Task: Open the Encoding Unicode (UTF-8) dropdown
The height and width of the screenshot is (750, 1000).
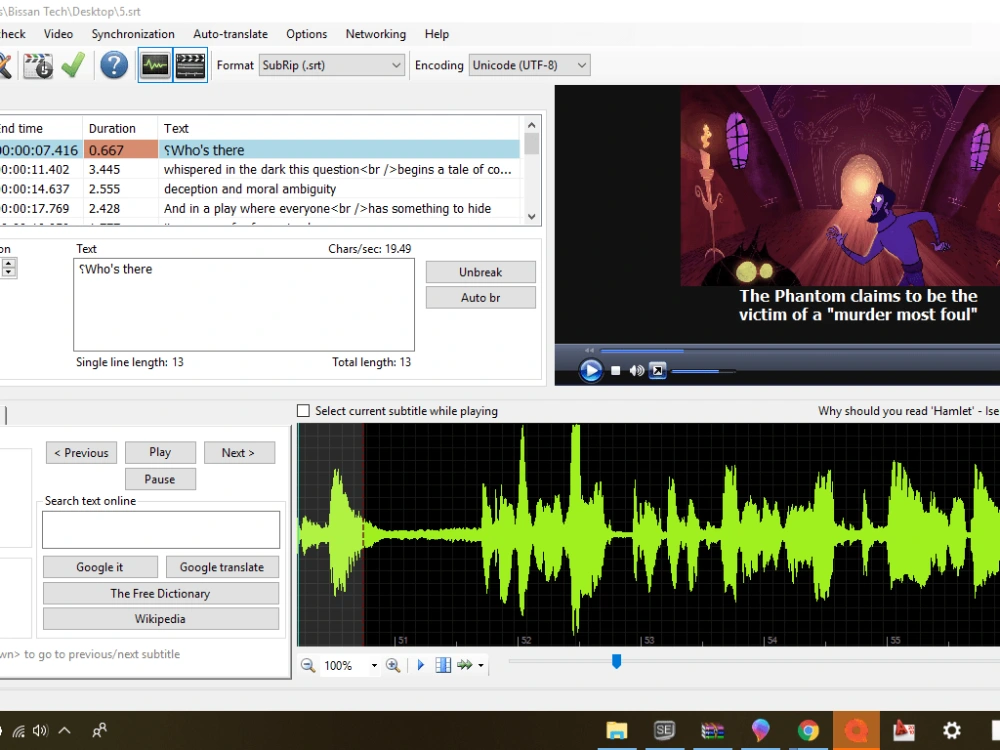Action: [529, 65]
